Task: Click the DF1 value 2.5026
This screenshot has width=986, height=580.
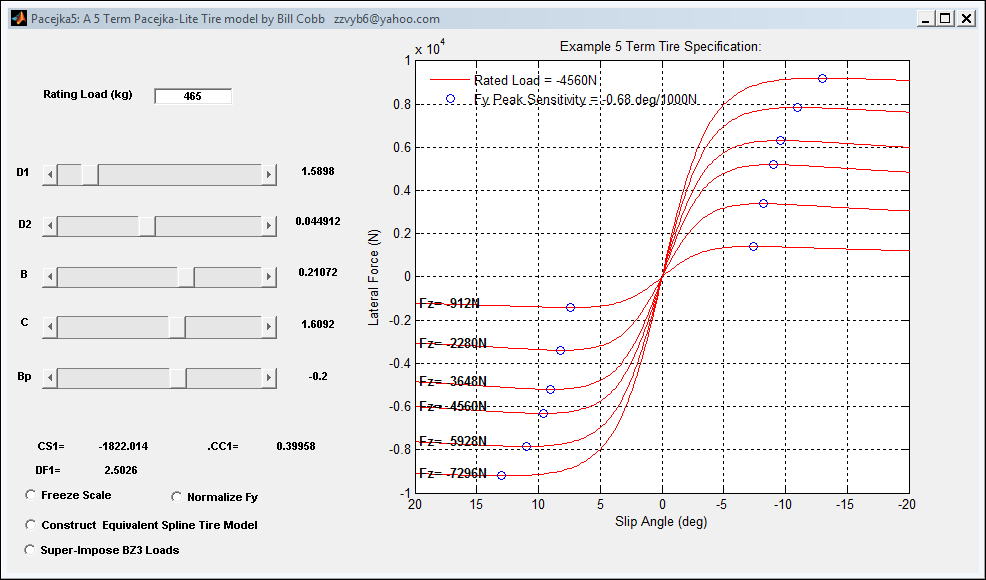Action: (x=121, y=470)
